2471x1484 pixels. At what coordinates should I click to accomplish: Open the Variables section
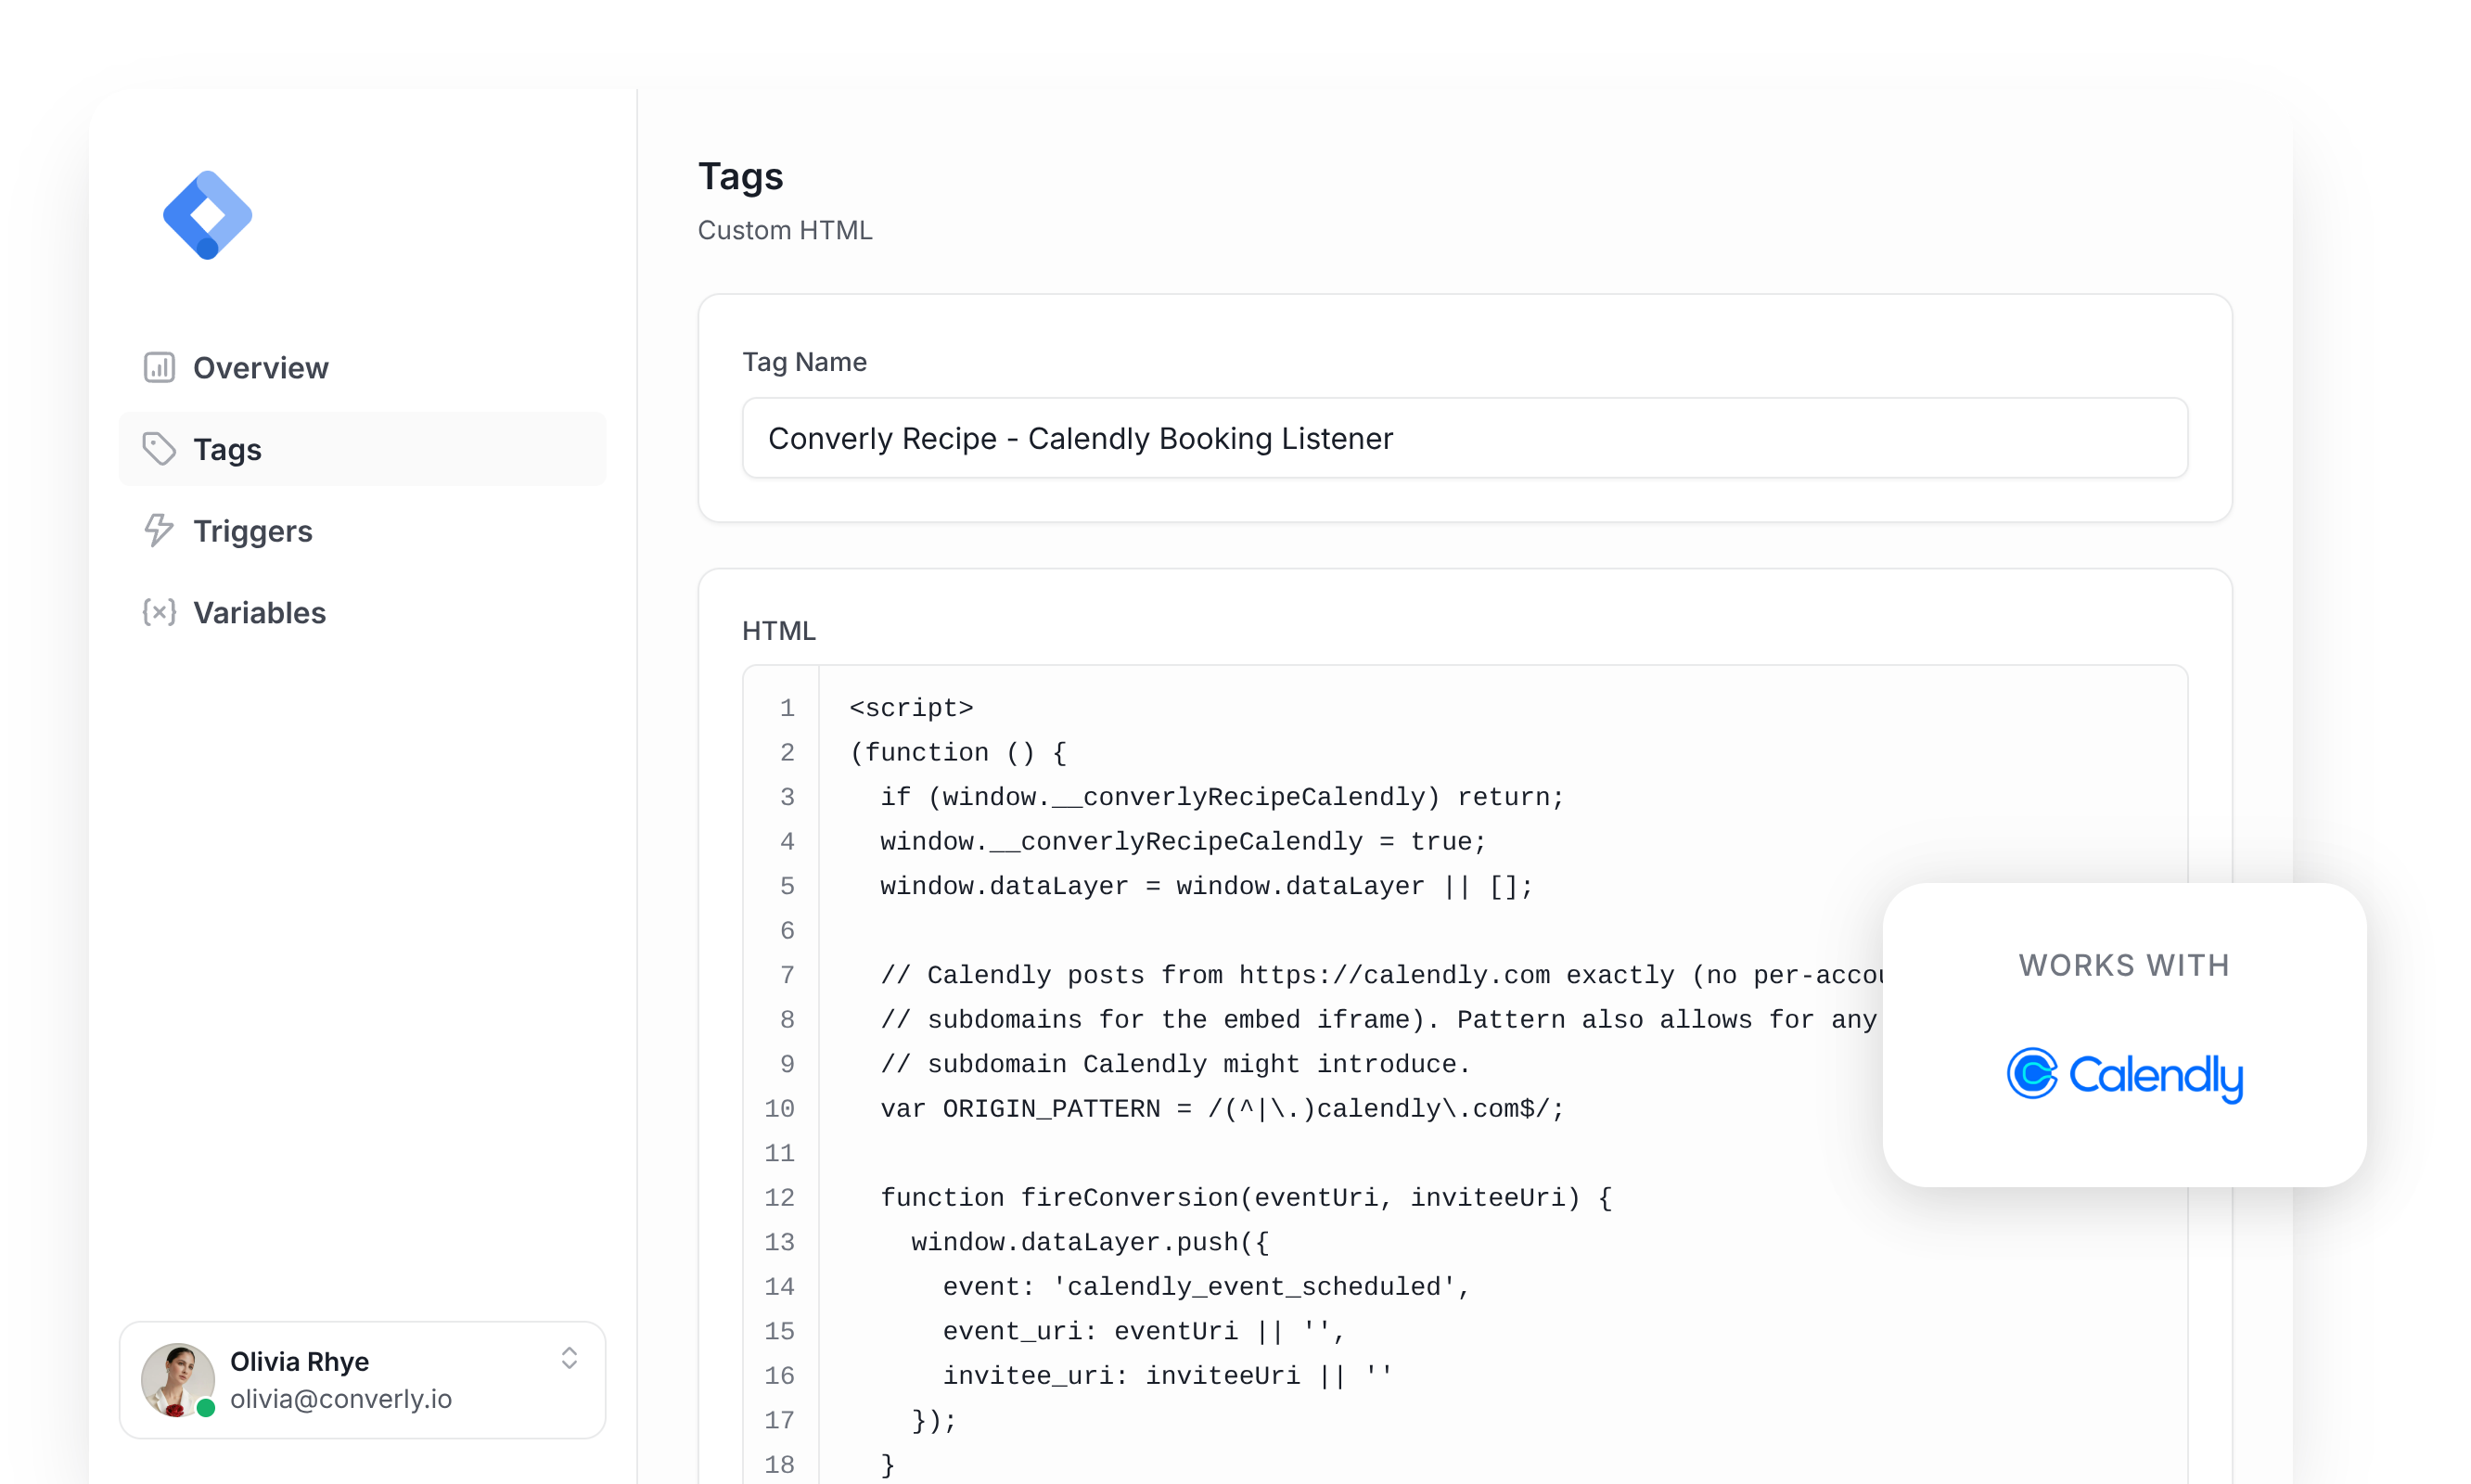point(259,612)
